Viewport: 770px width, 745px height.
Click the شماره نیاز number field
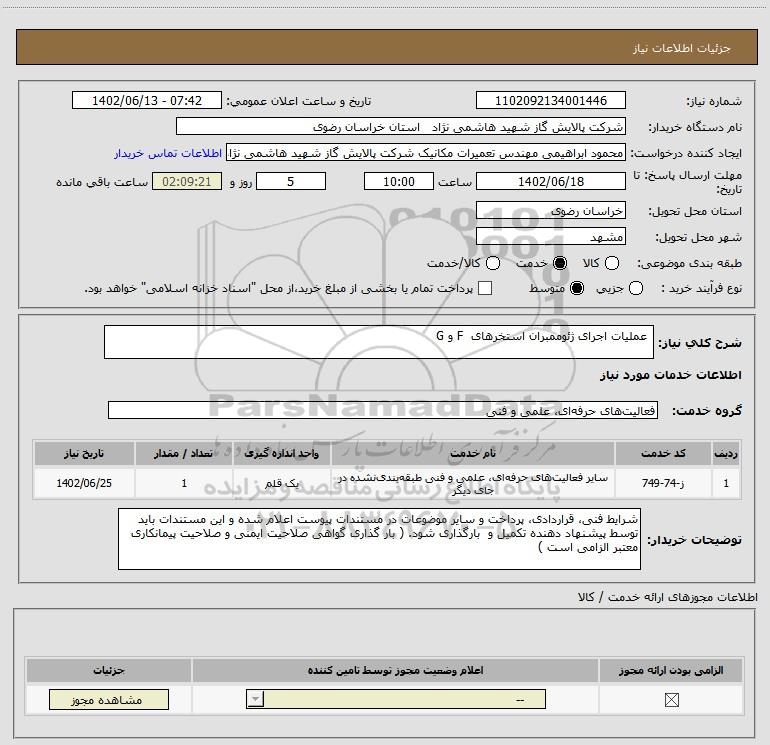click(550, 100)
